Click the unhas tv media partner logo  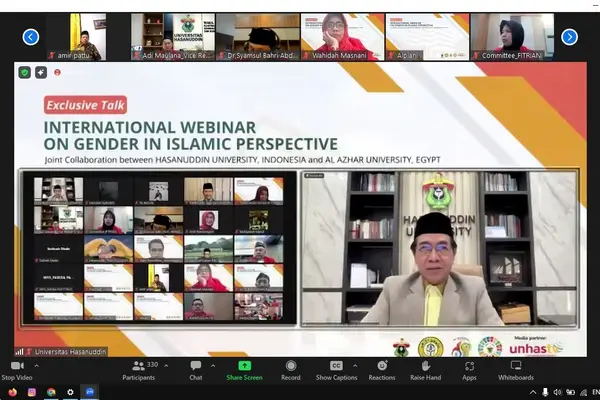tap(536, 348)
